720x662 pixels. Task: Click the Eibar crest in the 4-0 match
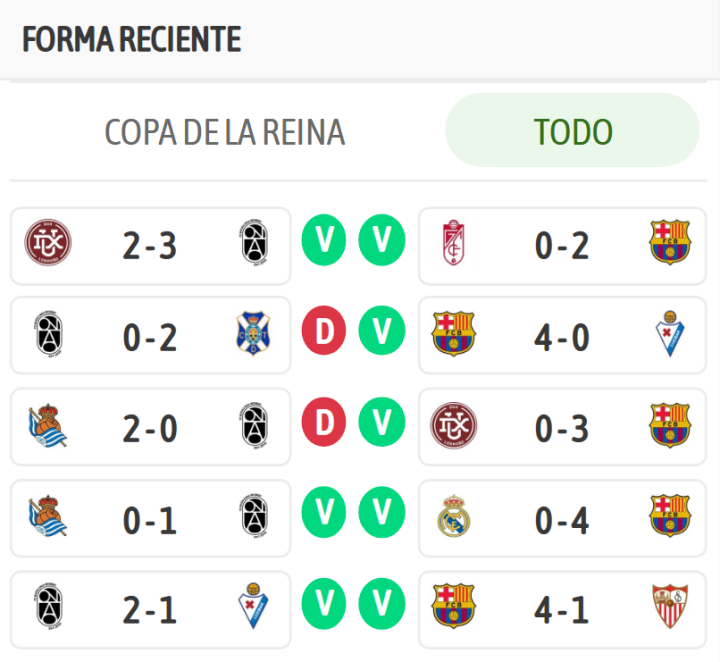(x=669, y=336)
